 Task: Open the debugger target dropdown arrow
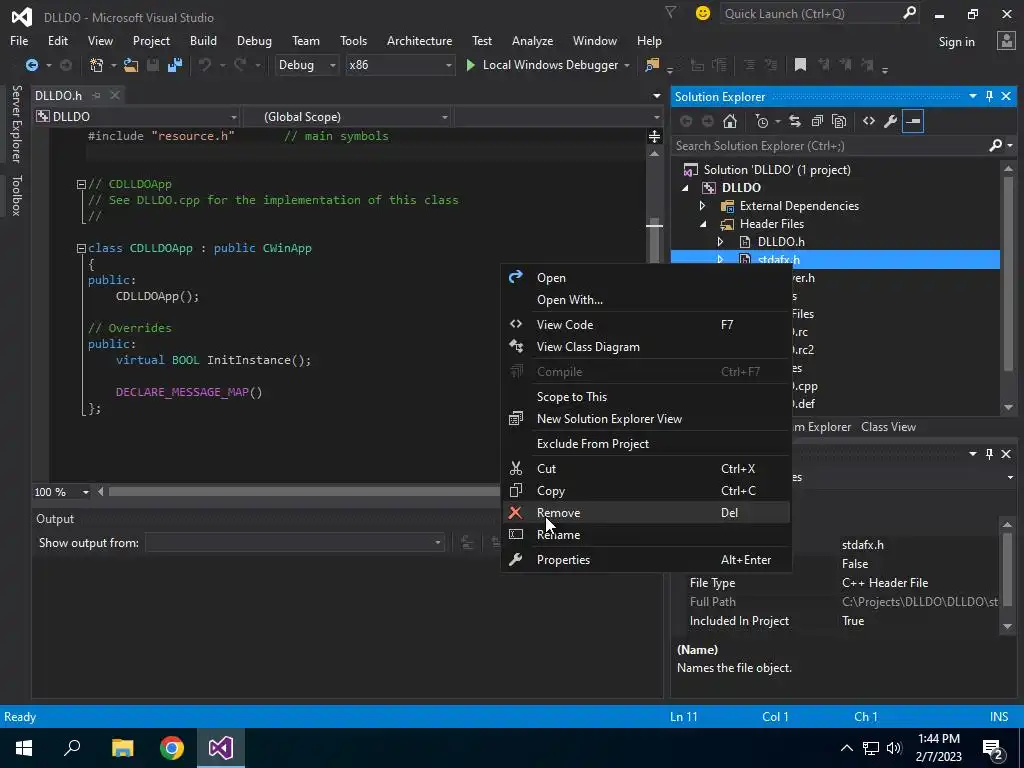[627, 65]
